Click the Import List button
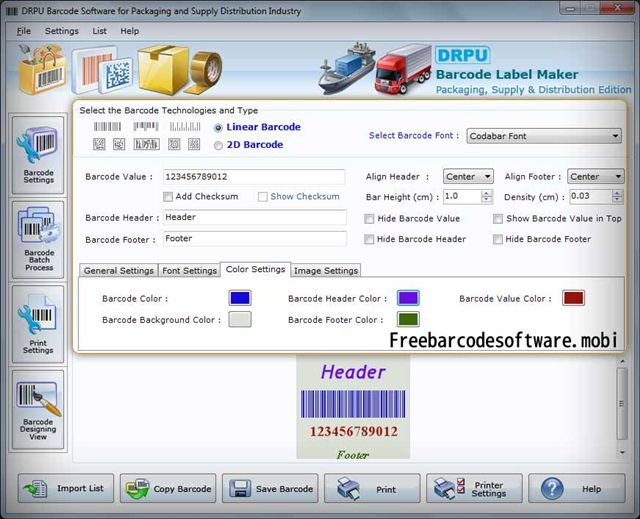This screenshot has height=519, width=640. pos(66,488)
